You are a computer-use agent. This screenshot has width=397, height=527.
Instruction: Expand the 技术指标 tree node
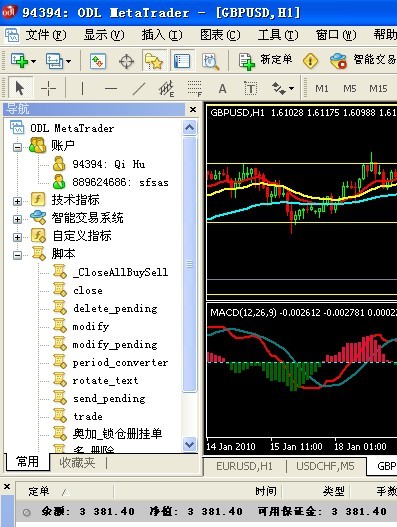[17, 201]
